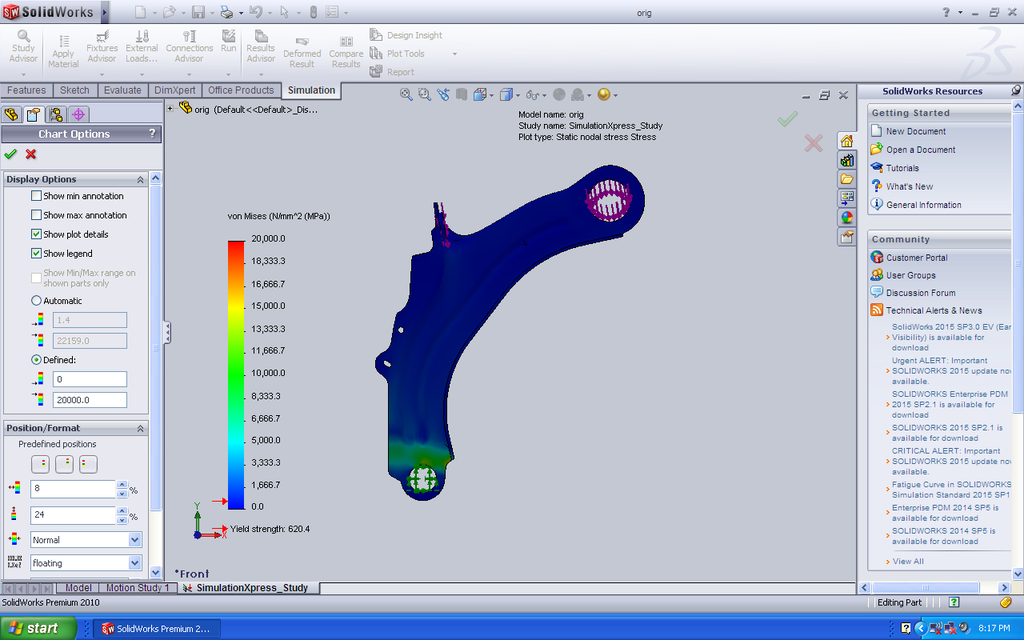1024x640 pixels.
Task: Open the Compare Results tool
Action: (x=345, y=52)
